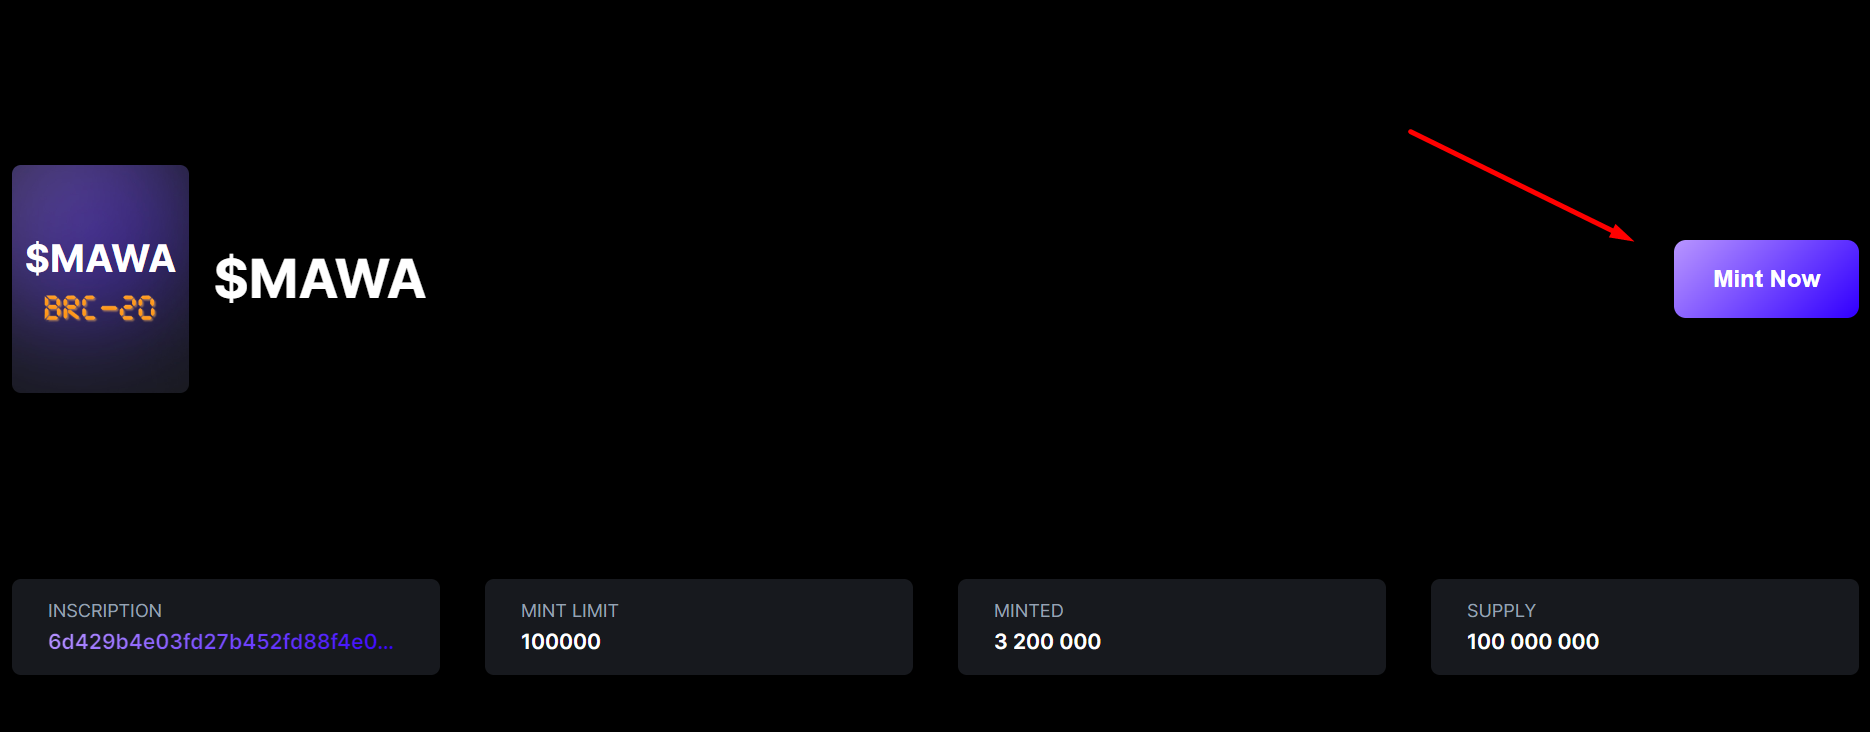Click the large $MAWA page heading
Screen dimensions: 1870x732
pos(320,279)
